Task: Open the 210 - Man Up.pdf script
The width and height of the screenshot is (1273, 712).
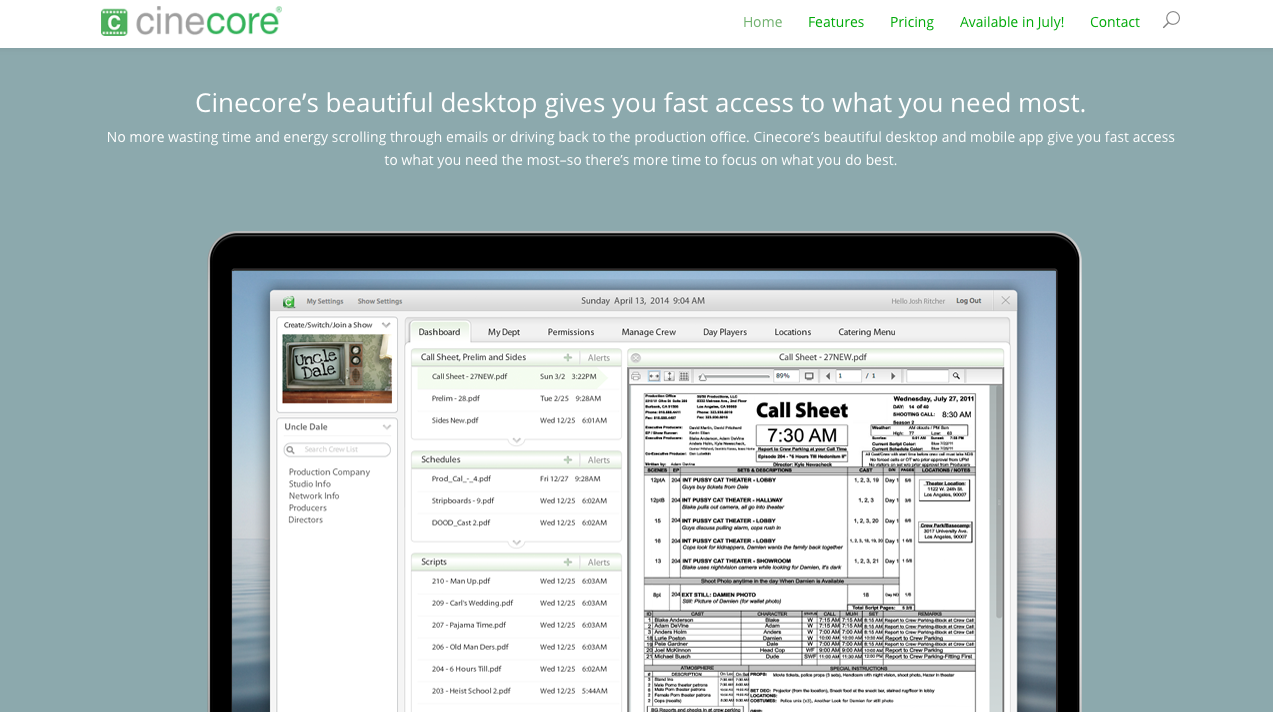Action: pos(461,581)
